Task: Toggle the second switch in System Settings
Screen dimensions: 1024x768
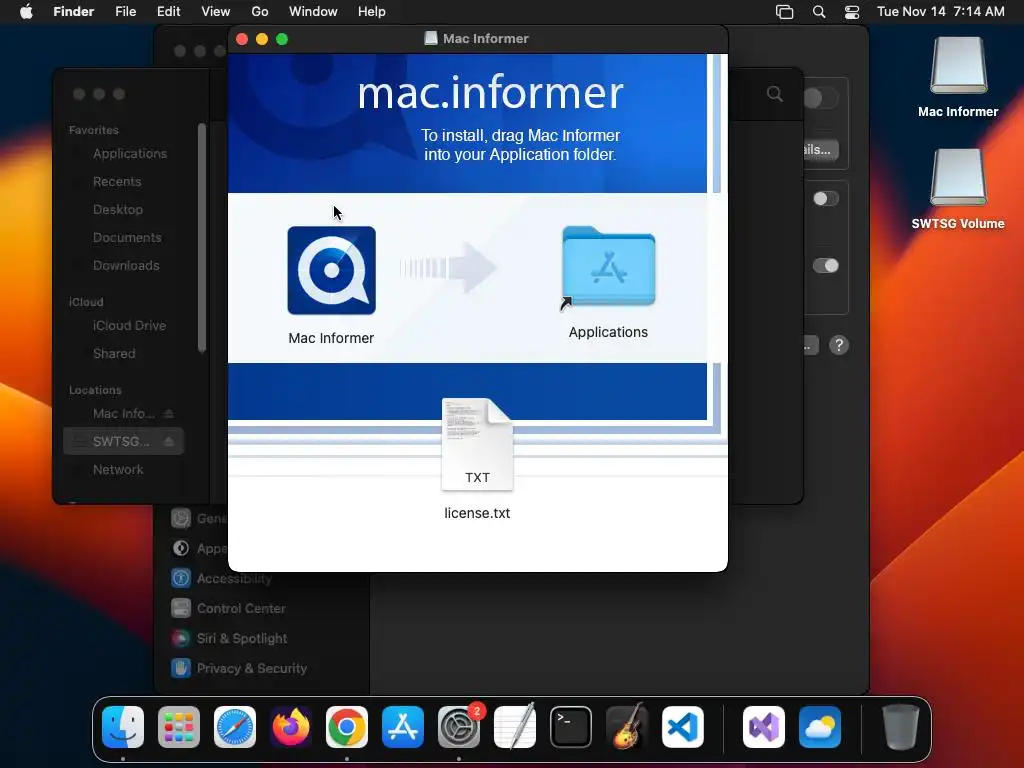Action: pos(826,199)
